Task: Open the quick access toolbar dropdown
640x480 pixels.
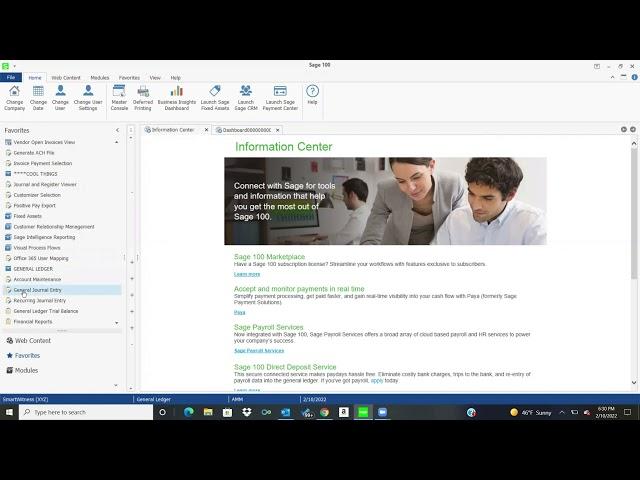Action: [x=15, y=66]
